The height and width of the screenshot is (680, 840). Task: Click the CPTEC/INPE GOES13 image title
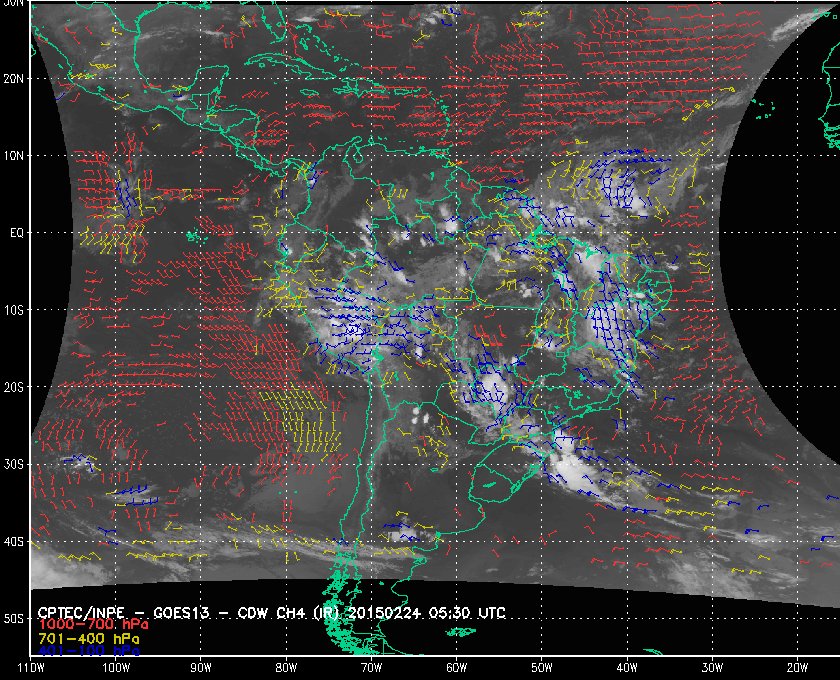tap(271, 612)
